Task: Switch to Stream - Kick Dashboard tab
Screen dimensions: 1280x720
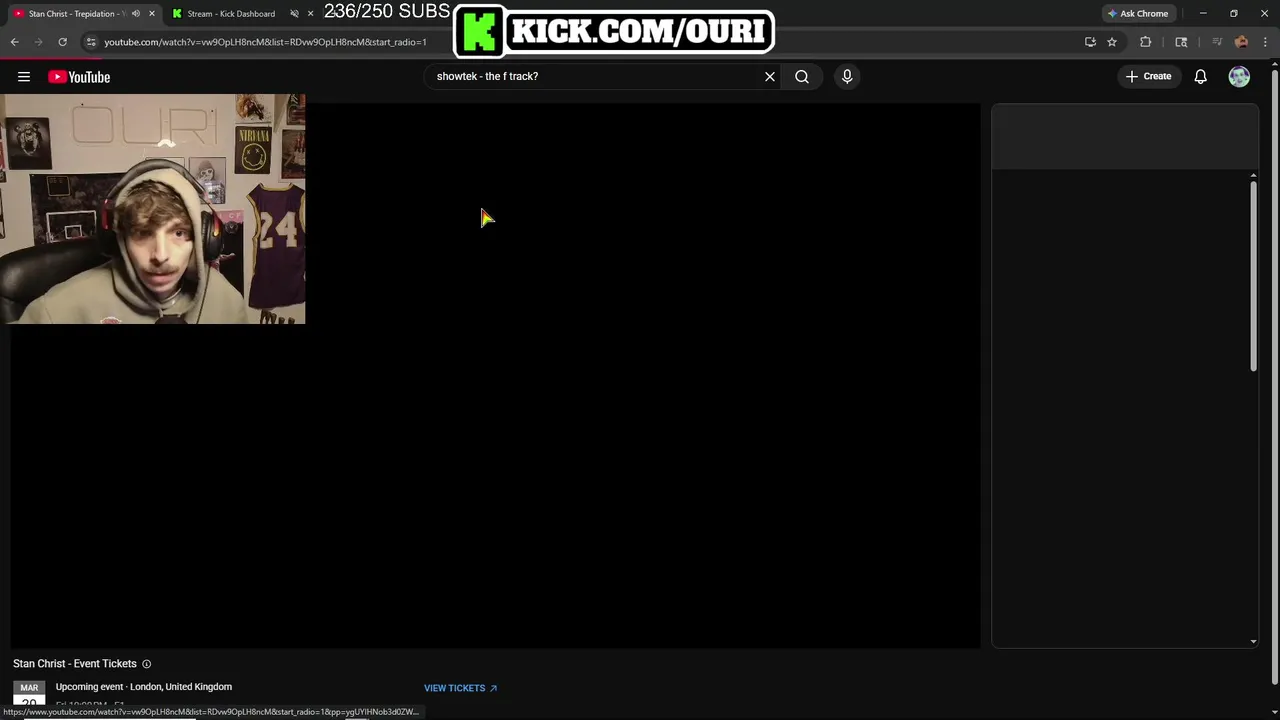Action: (x=231, y=14)
